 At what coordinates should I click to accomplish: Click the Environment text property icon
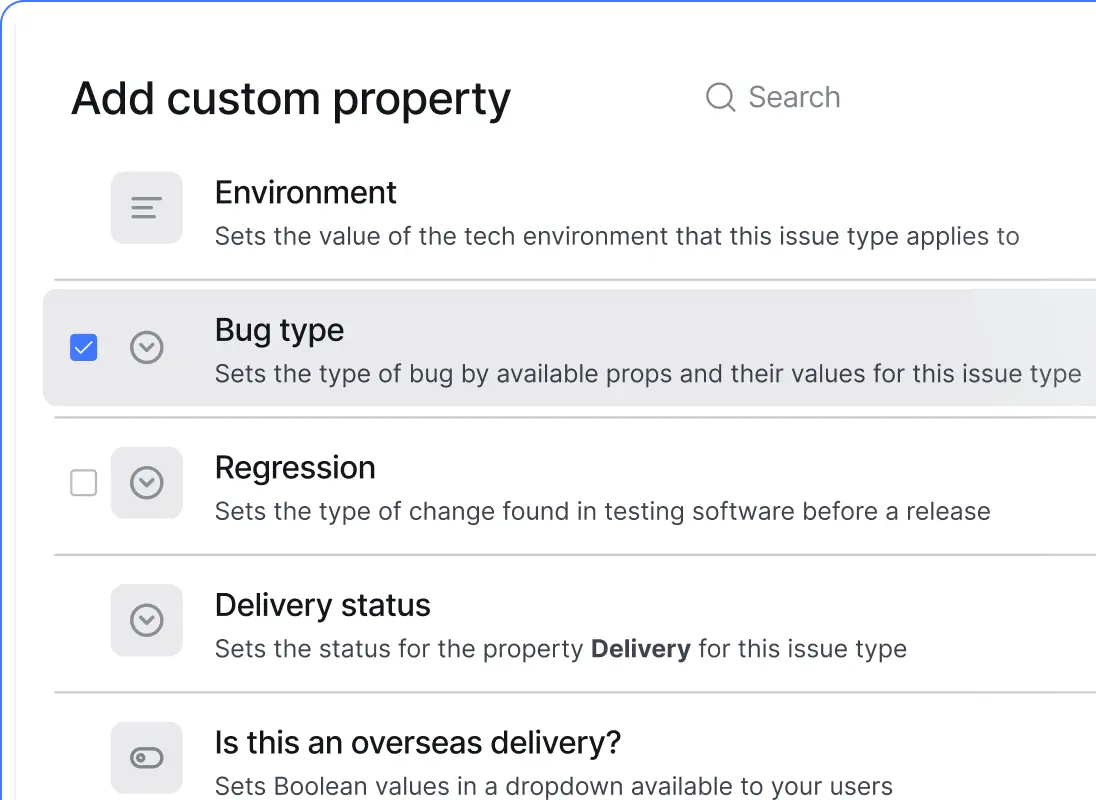coord(146,208)
